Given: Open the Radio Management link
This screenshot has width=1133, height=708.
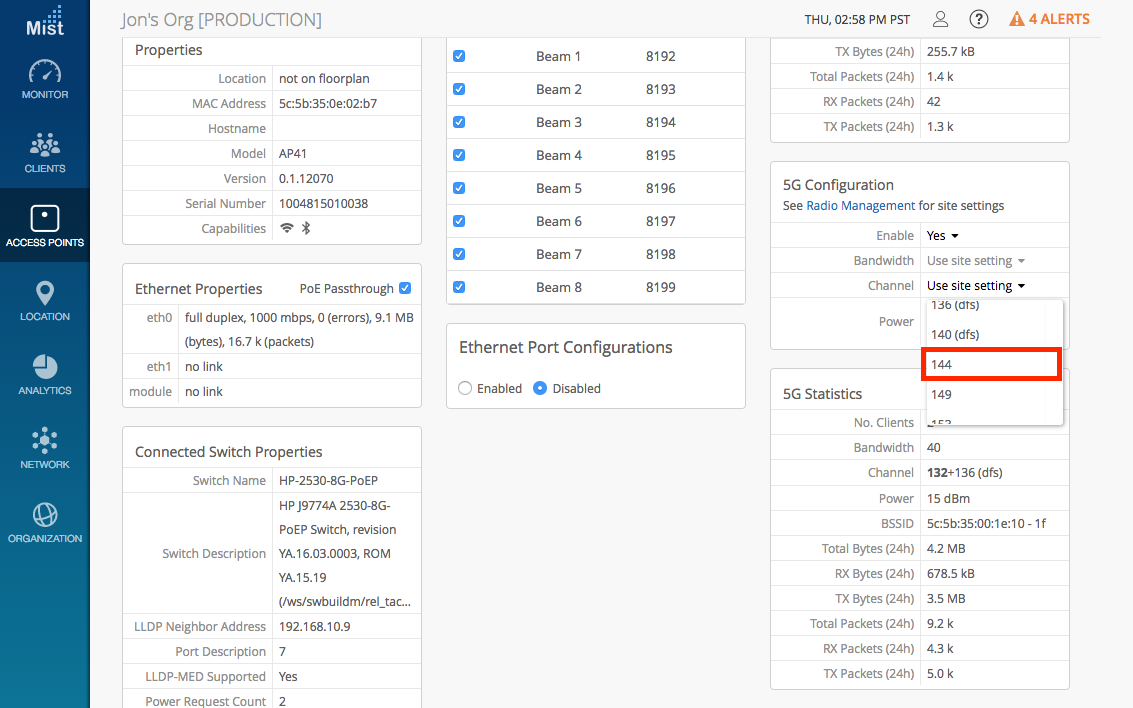Looking at the screenshot, I should [x=860, y=206].
